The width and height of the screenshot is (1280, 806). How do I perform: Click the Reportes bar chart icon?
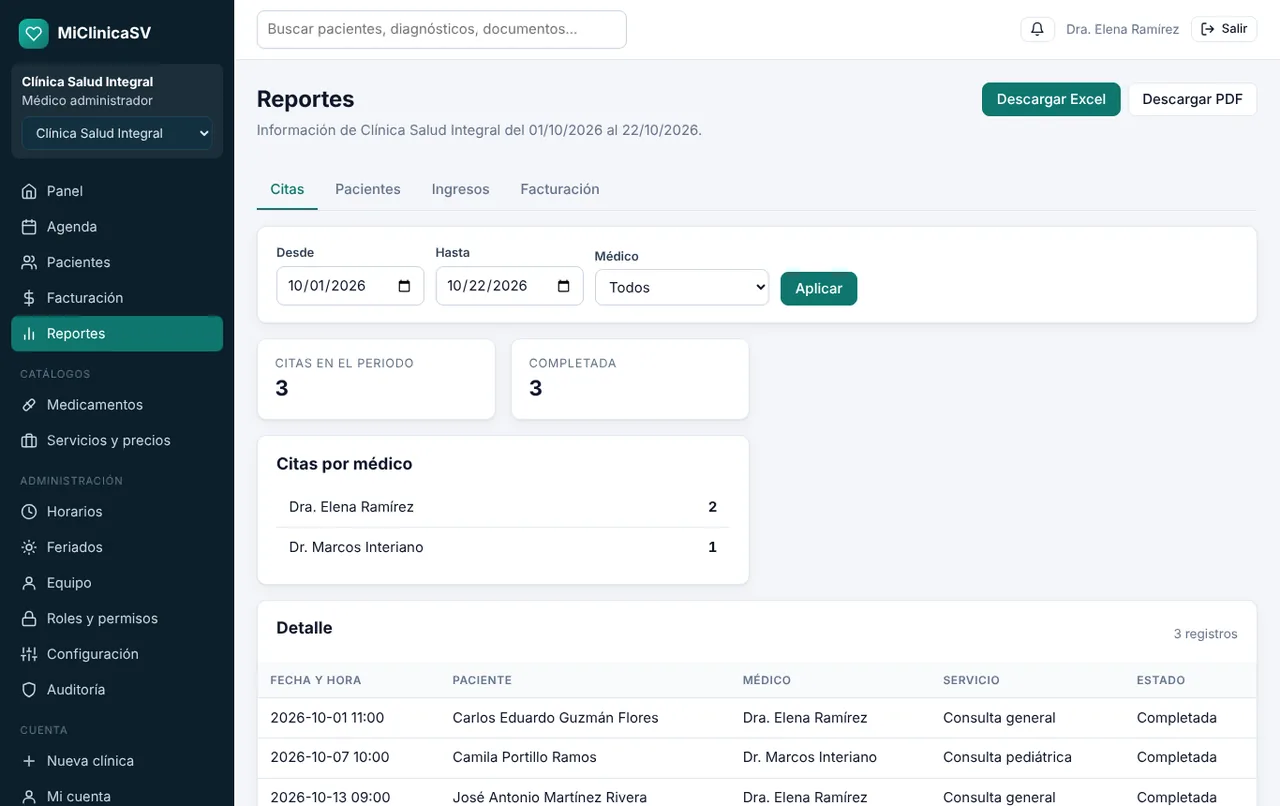click(x=29, y=334)
